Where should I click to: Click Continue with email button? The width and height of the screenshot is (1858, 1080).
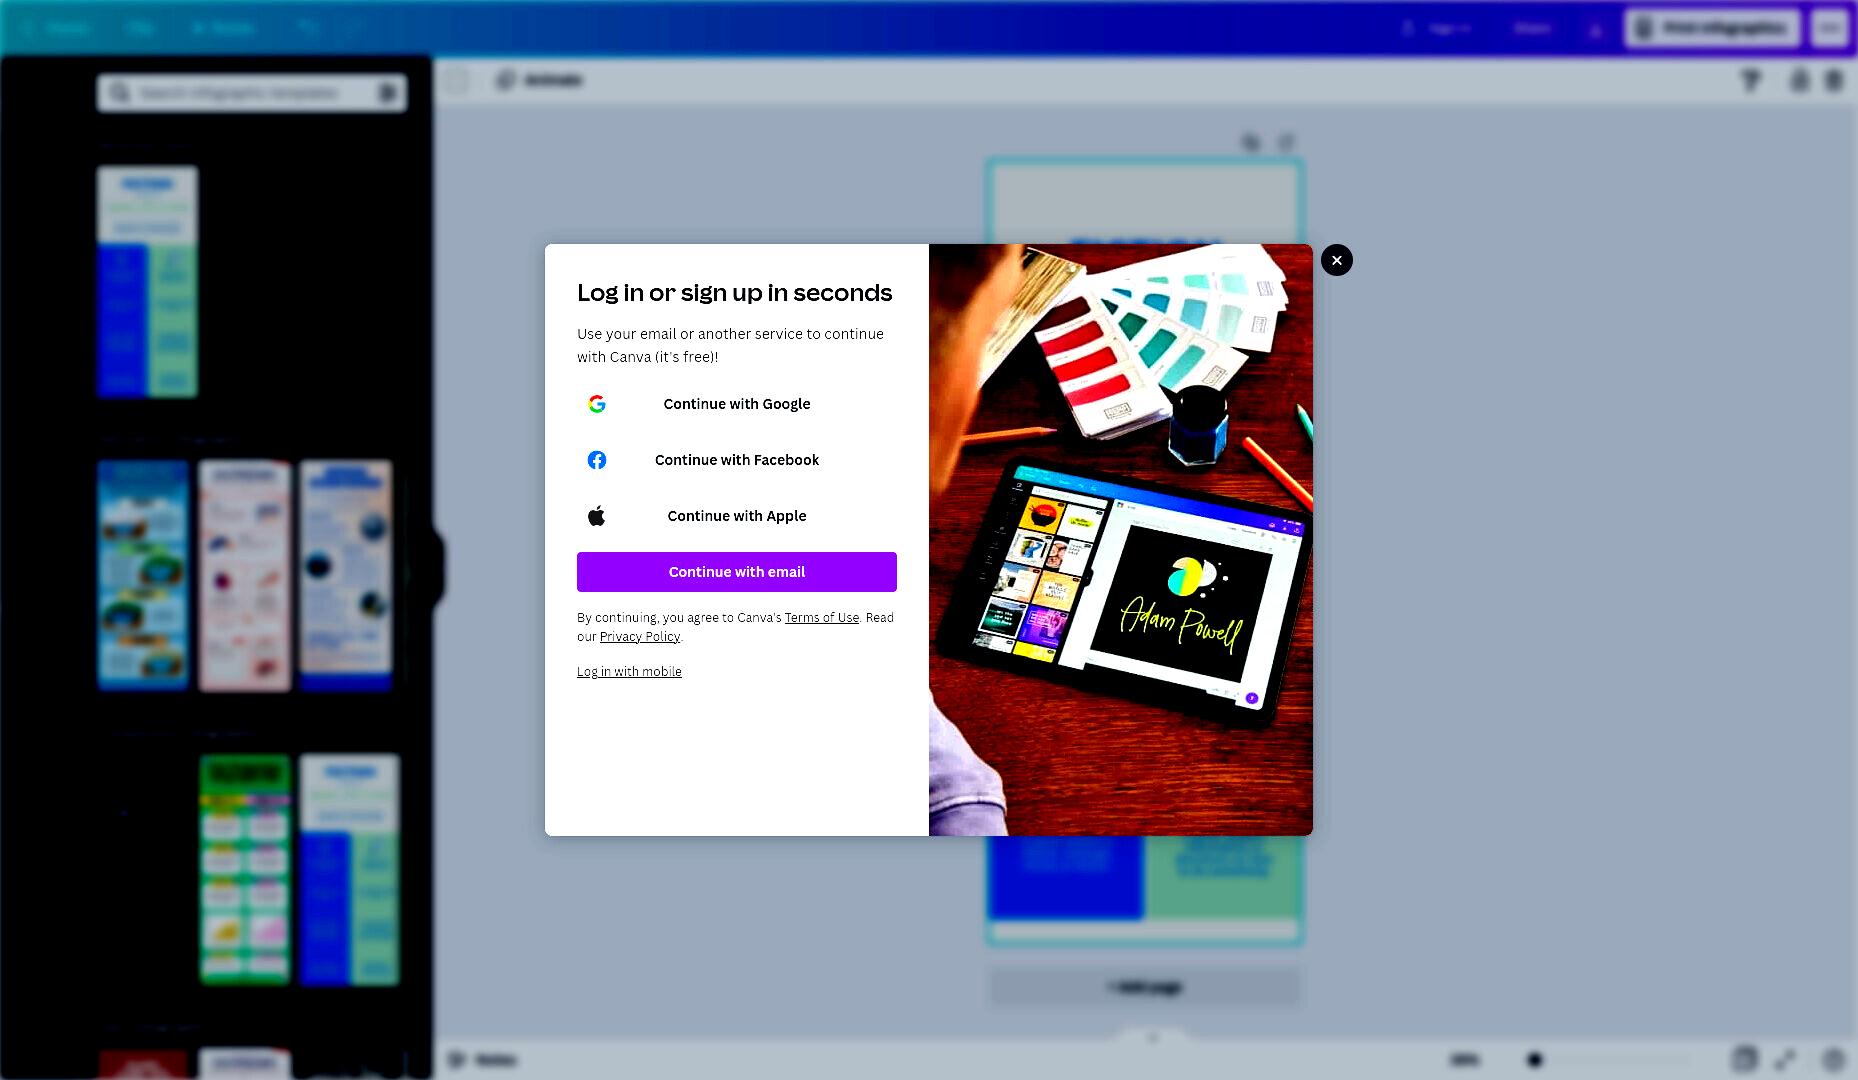tap(737, 572)
